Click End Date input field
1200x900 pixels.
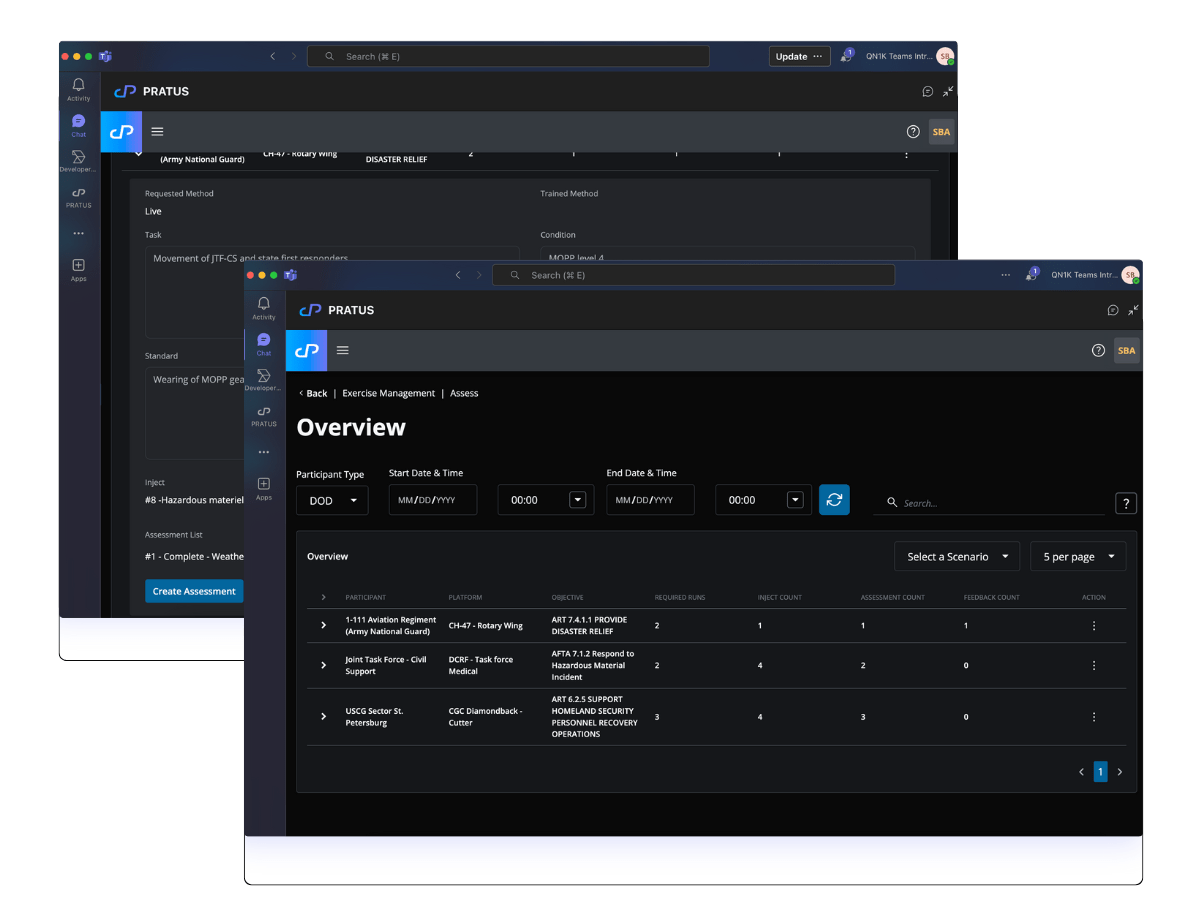(650, 500)
